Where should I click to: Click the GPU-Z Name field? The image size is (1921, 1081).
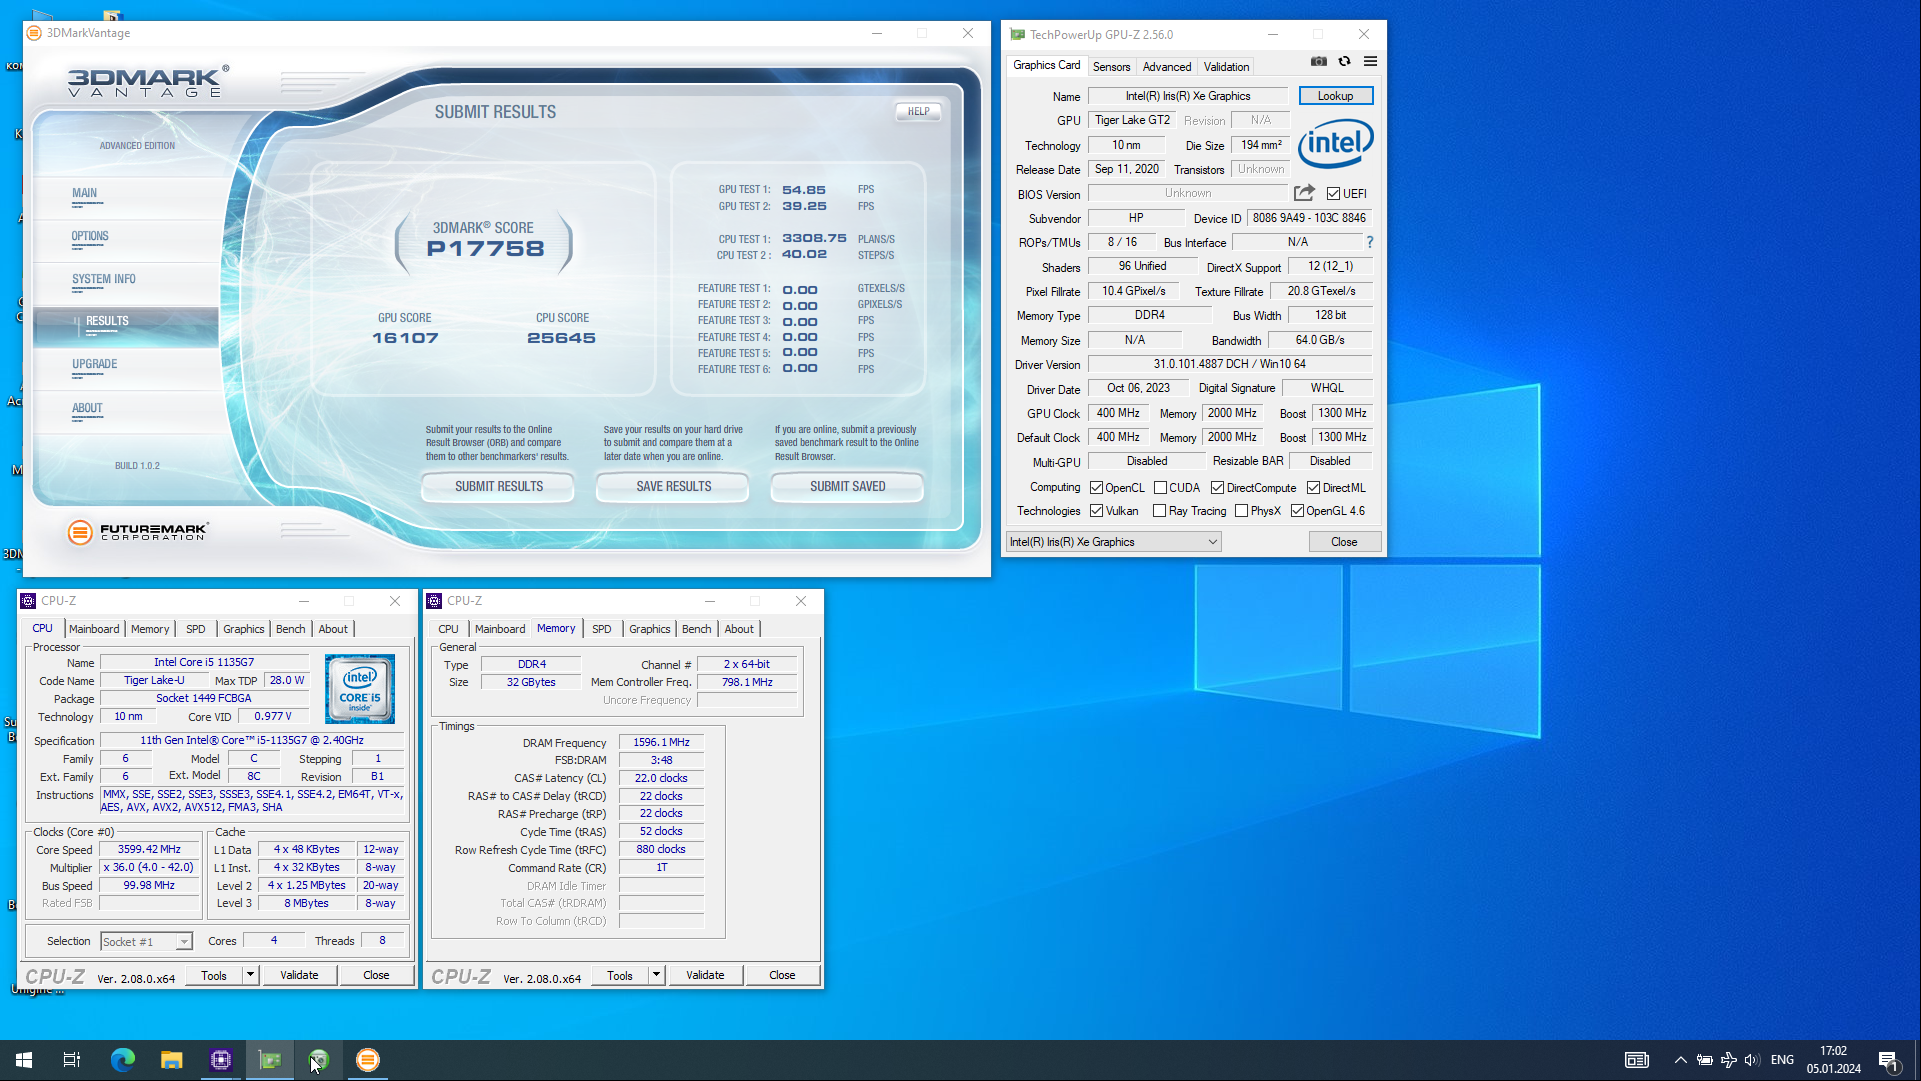click(x=1188, y=96)
